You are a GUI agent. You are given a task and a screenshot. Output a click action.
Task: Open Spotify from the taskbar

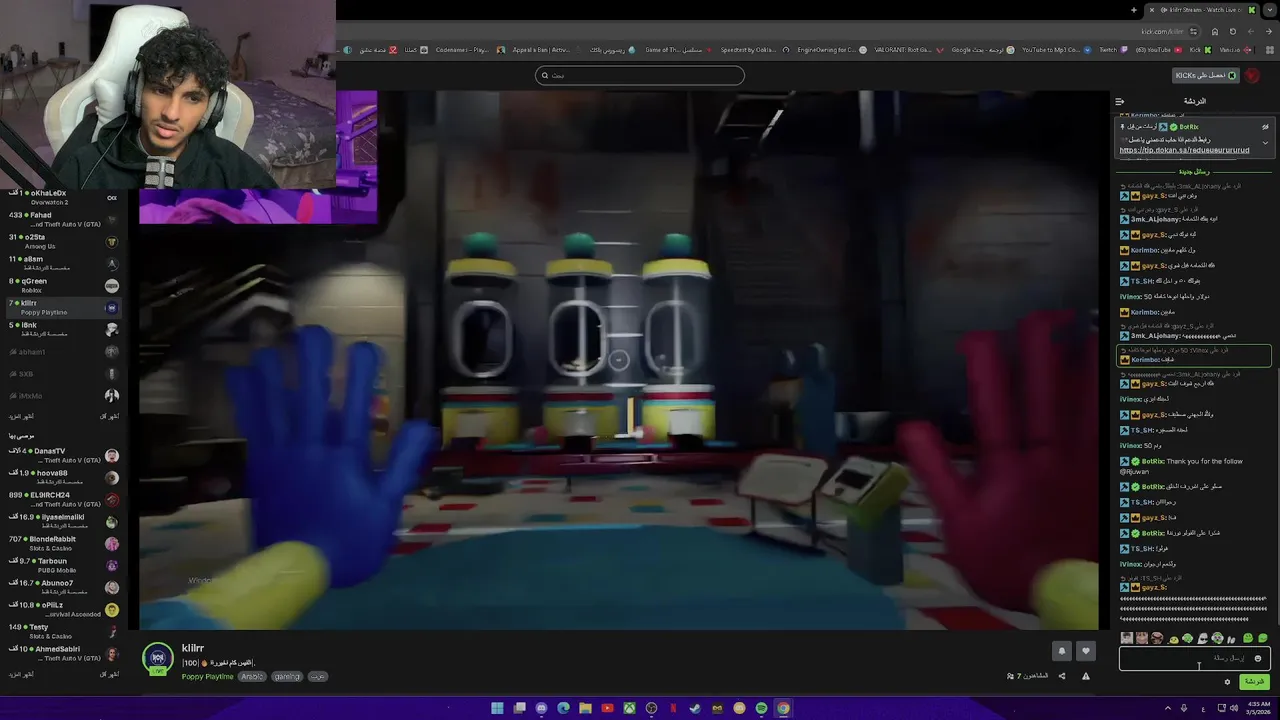coord(761,708)
